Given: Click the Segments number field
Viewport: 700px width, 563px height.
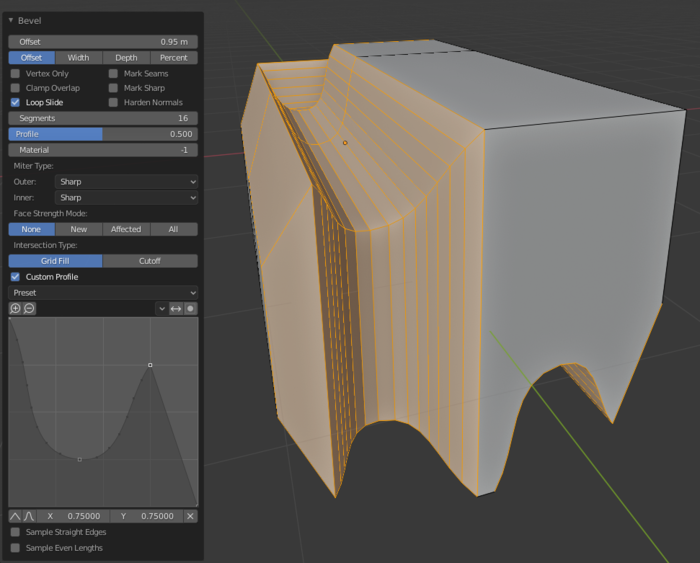Looking at the screenshot, I should coord(103,118).
